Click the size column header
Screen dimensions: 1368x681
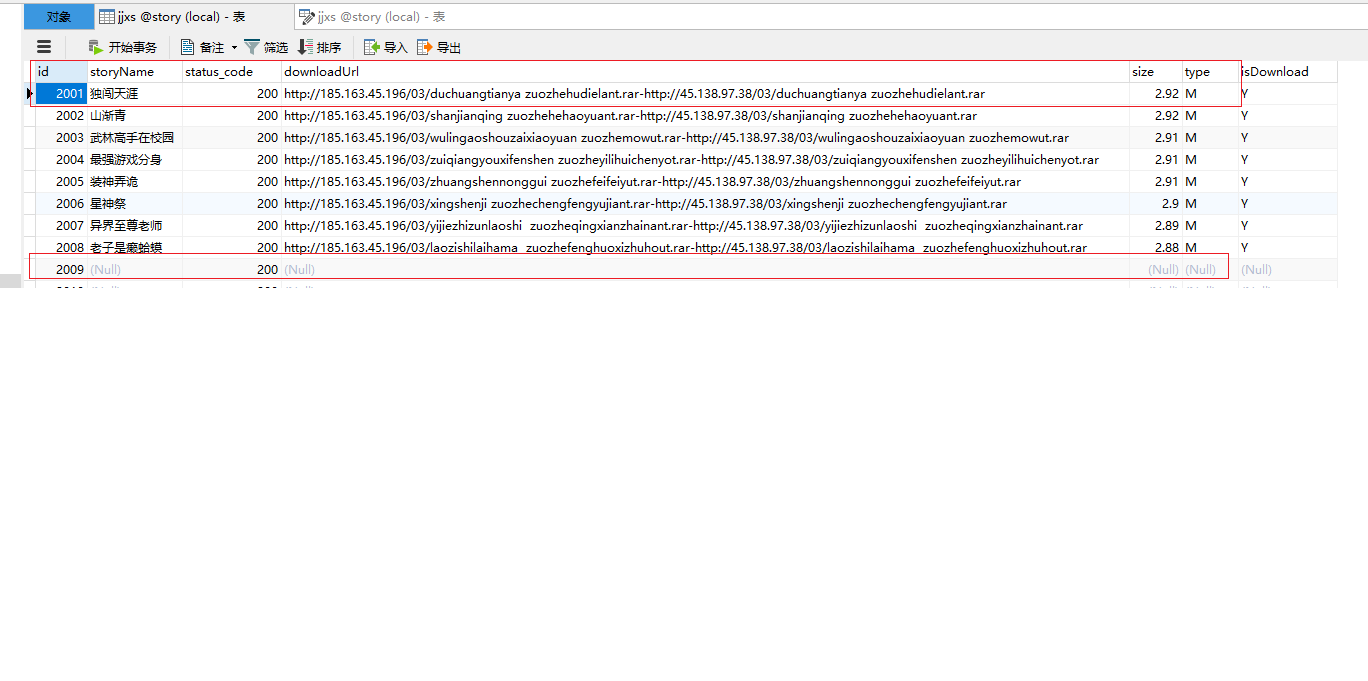[x=1155, y=71]
